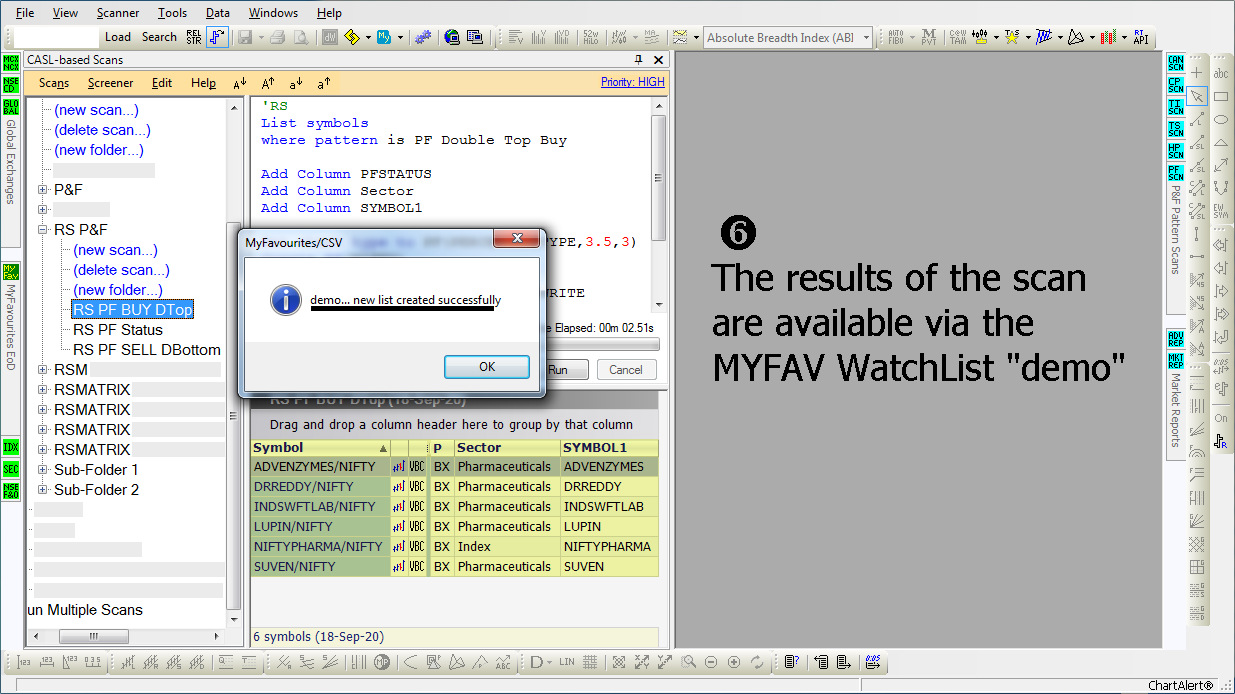Open the HP SCN side scanner tab
Screen dimensions: 1235x694
click(1176, 151)
